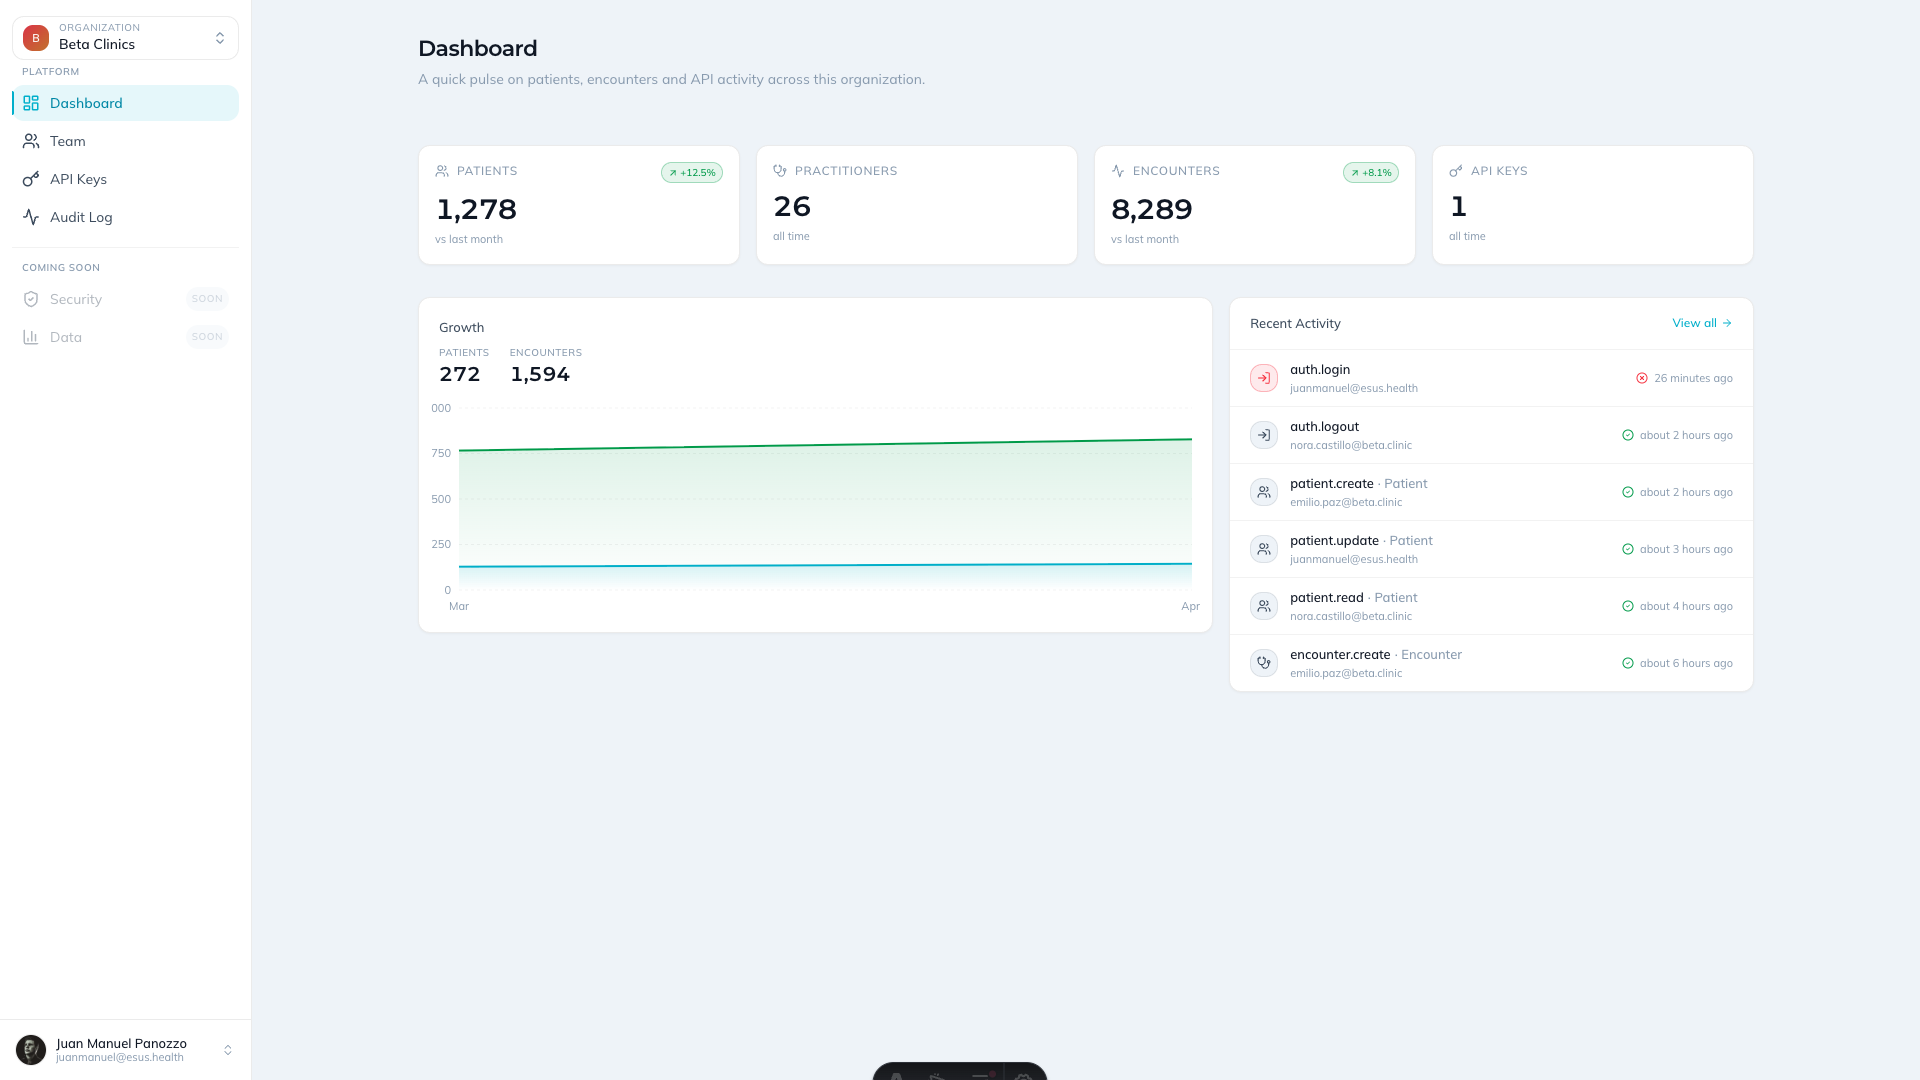Click the API Keys card key icon
The width and height of the screenshot is (1920, 1080).
(x=1456, y=171)
